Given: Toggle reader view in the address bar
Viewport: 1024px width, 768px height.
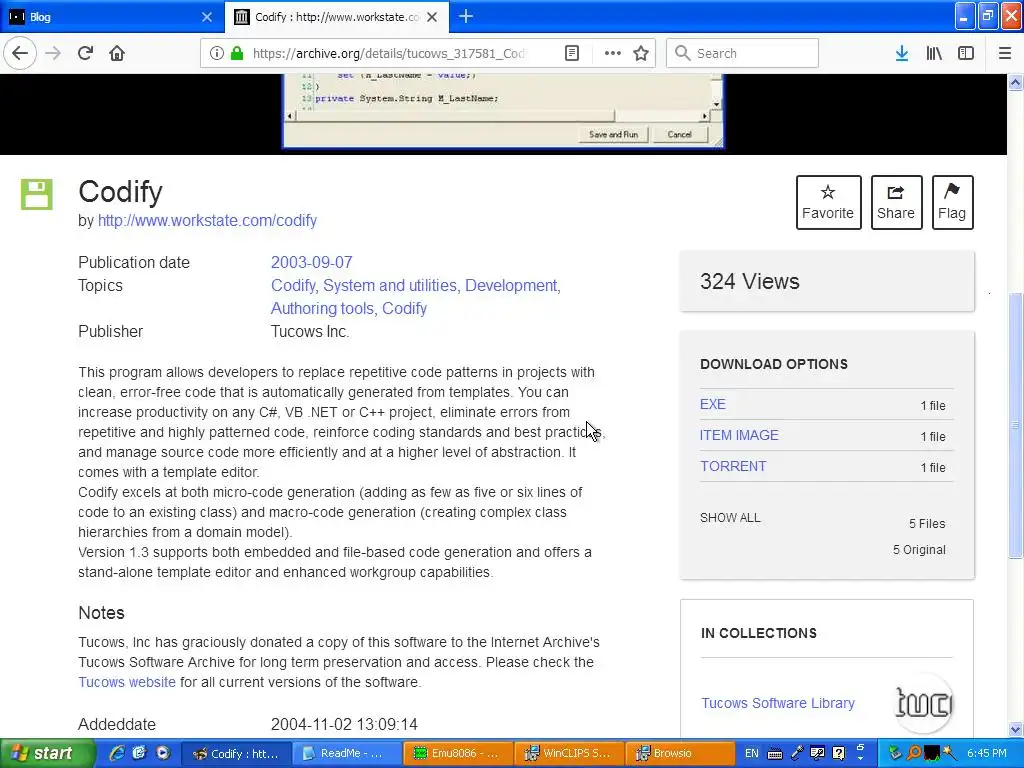Looking at the screenshot, I should [x=572, y=53].
